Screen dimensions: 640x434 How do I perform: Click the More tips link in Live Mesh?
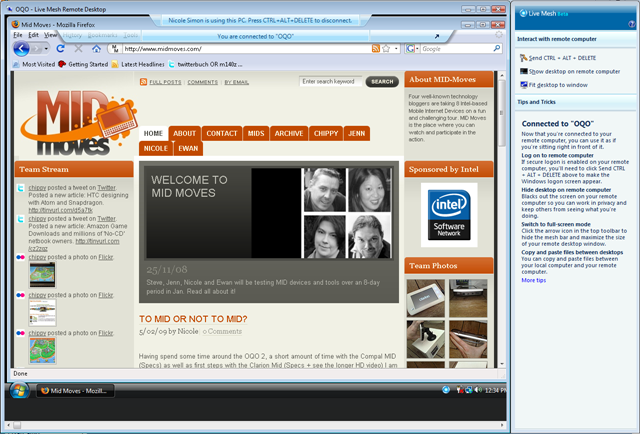click(x=533, y=280)
